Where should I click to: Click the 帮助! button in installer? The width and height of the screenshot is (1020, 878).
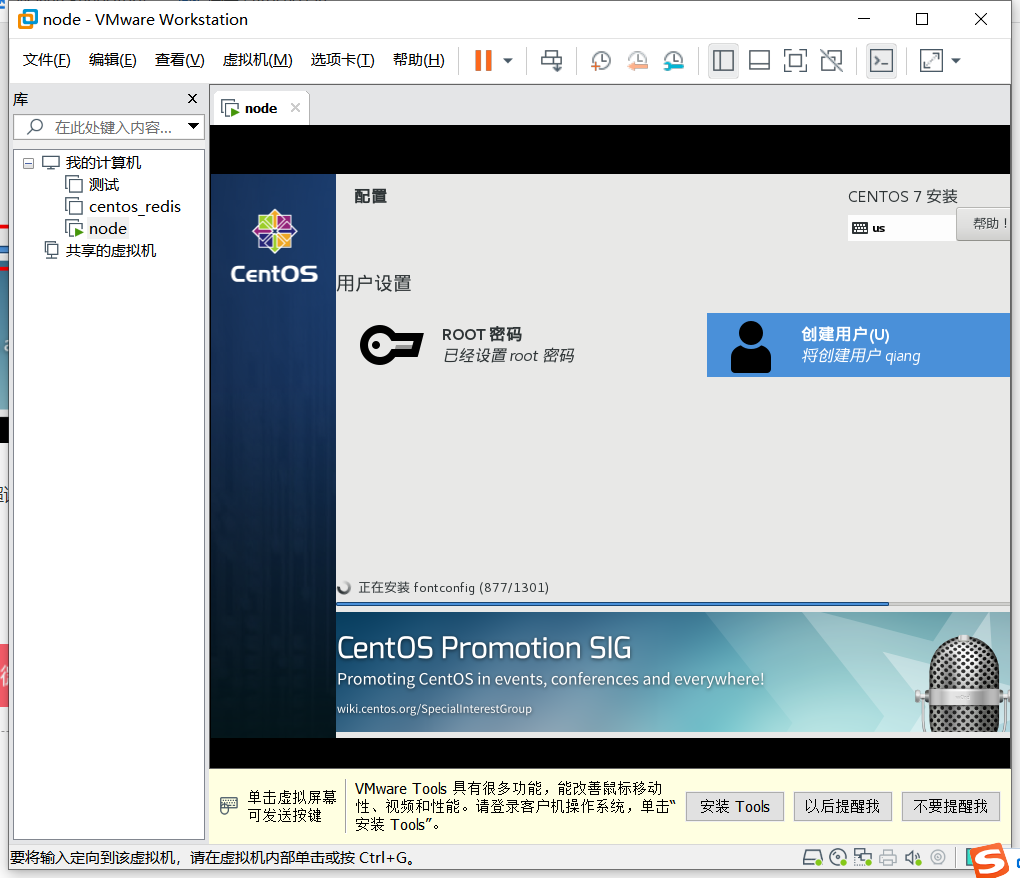[984, 224]
